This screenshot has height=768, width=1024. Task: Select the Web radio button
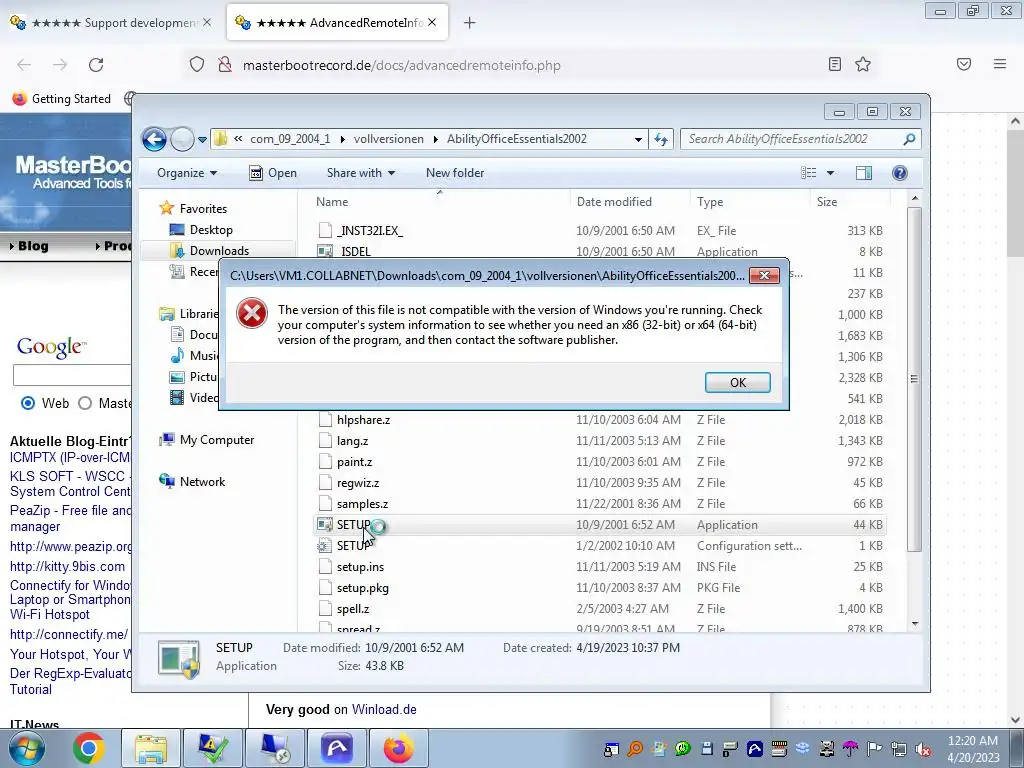28,403
